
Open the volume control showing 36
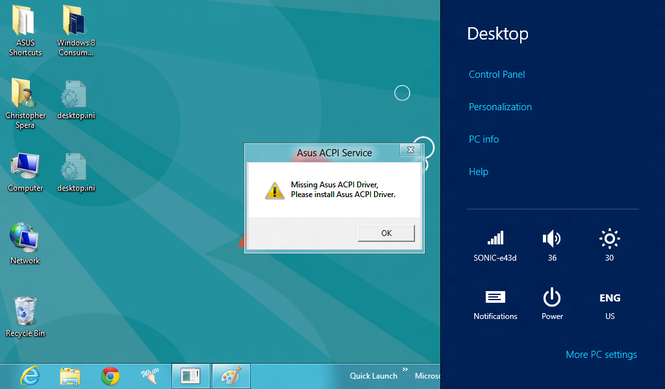552,246
